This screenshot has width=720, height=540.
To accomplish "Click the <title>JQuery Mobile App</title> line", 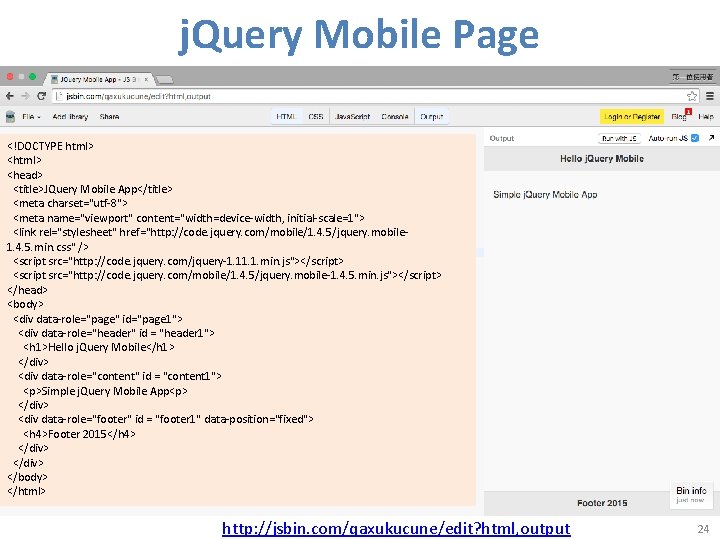I will tap(93, 189).
